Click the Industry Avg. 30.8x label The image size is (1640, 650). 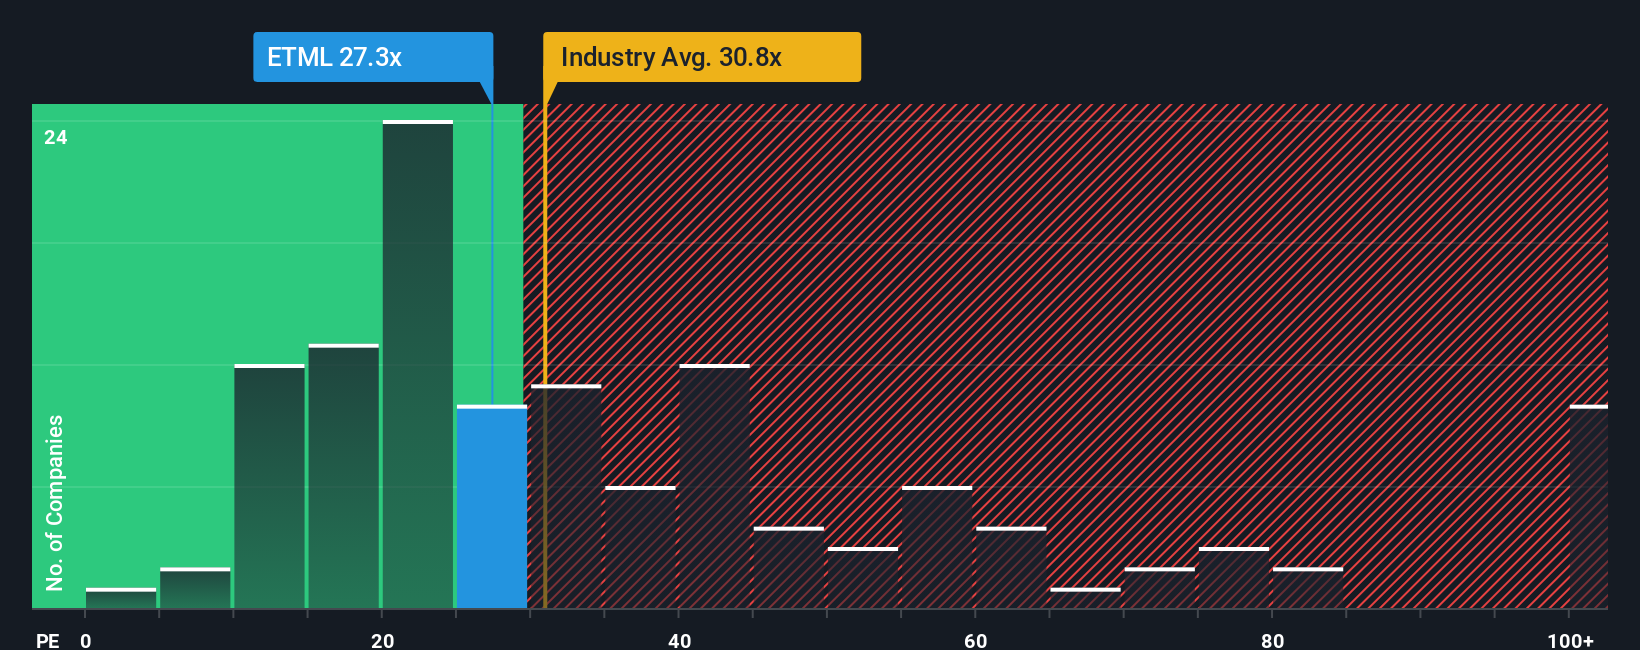(702, 57)
